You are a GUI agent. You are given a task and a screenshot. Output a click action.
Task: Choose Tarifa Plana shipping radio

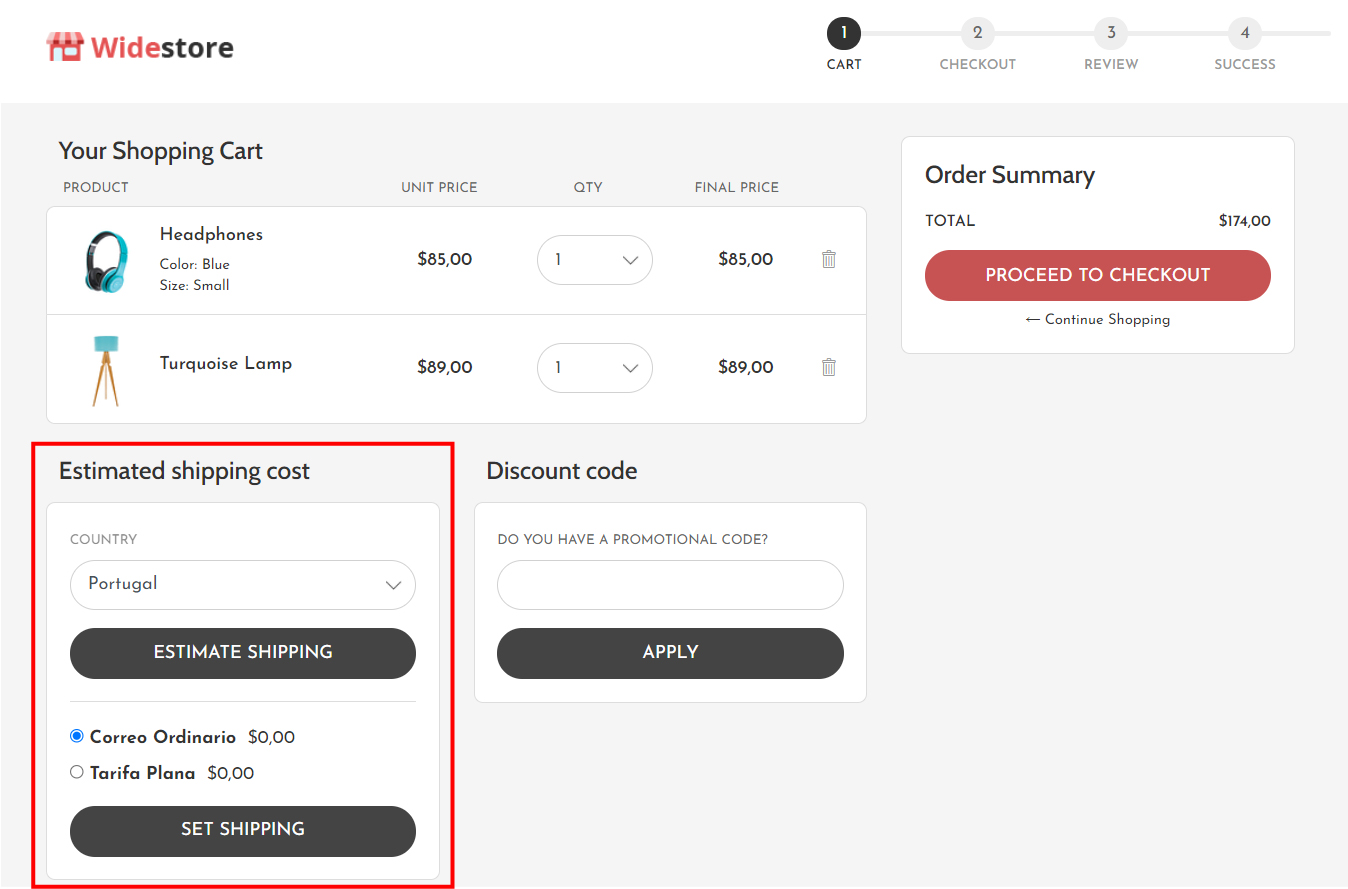77,772
